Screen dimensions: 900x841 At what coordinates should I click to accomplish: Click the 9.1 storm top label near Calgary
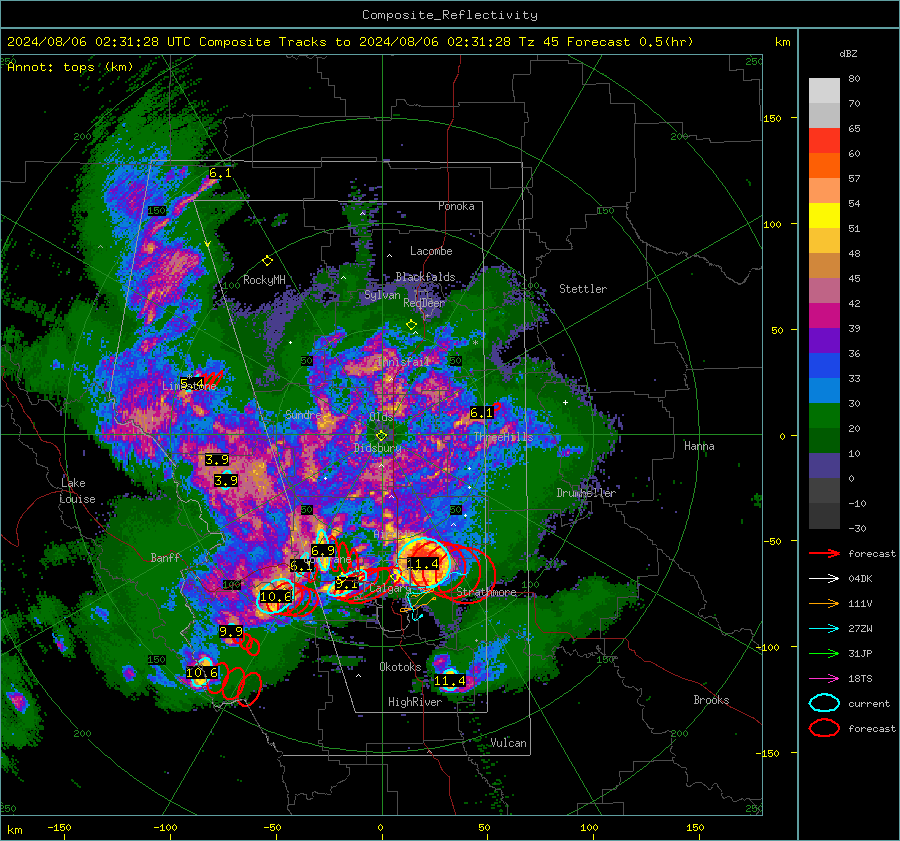[347, 583]
